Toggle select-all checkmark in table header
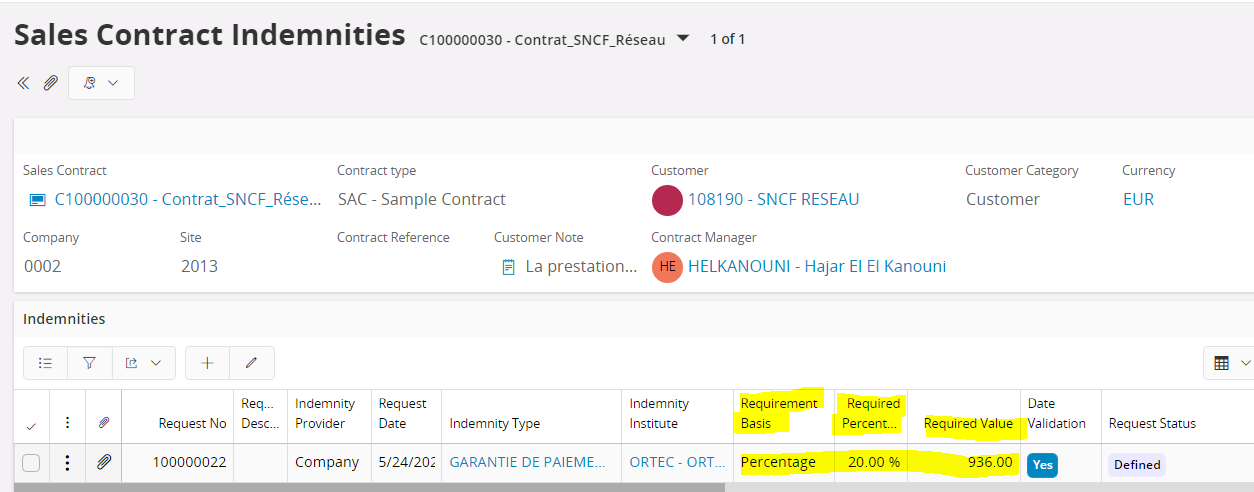The image size is (1254, 492). (x=31, y=425)
